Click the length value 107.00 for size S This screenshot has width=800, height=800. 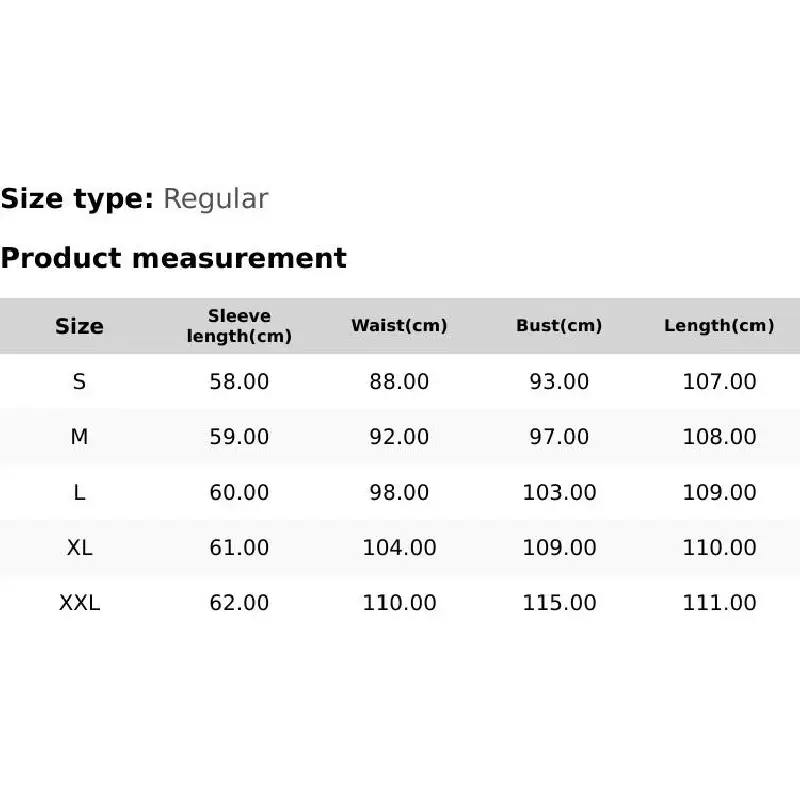point(719,382)
